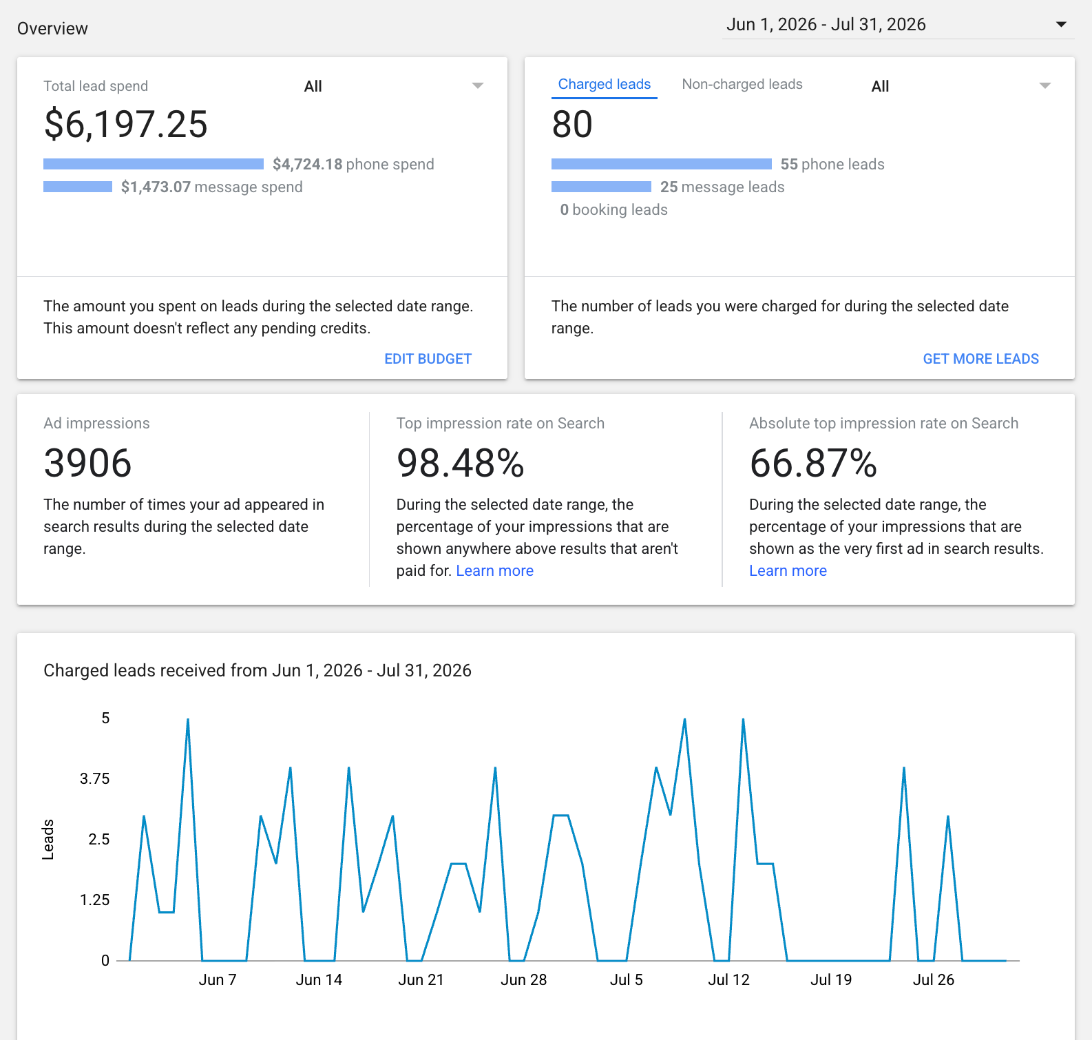This screenshot has width=1092, height=1040.
Task: Click the Jul 19 axis label
Action: (831, 979)
